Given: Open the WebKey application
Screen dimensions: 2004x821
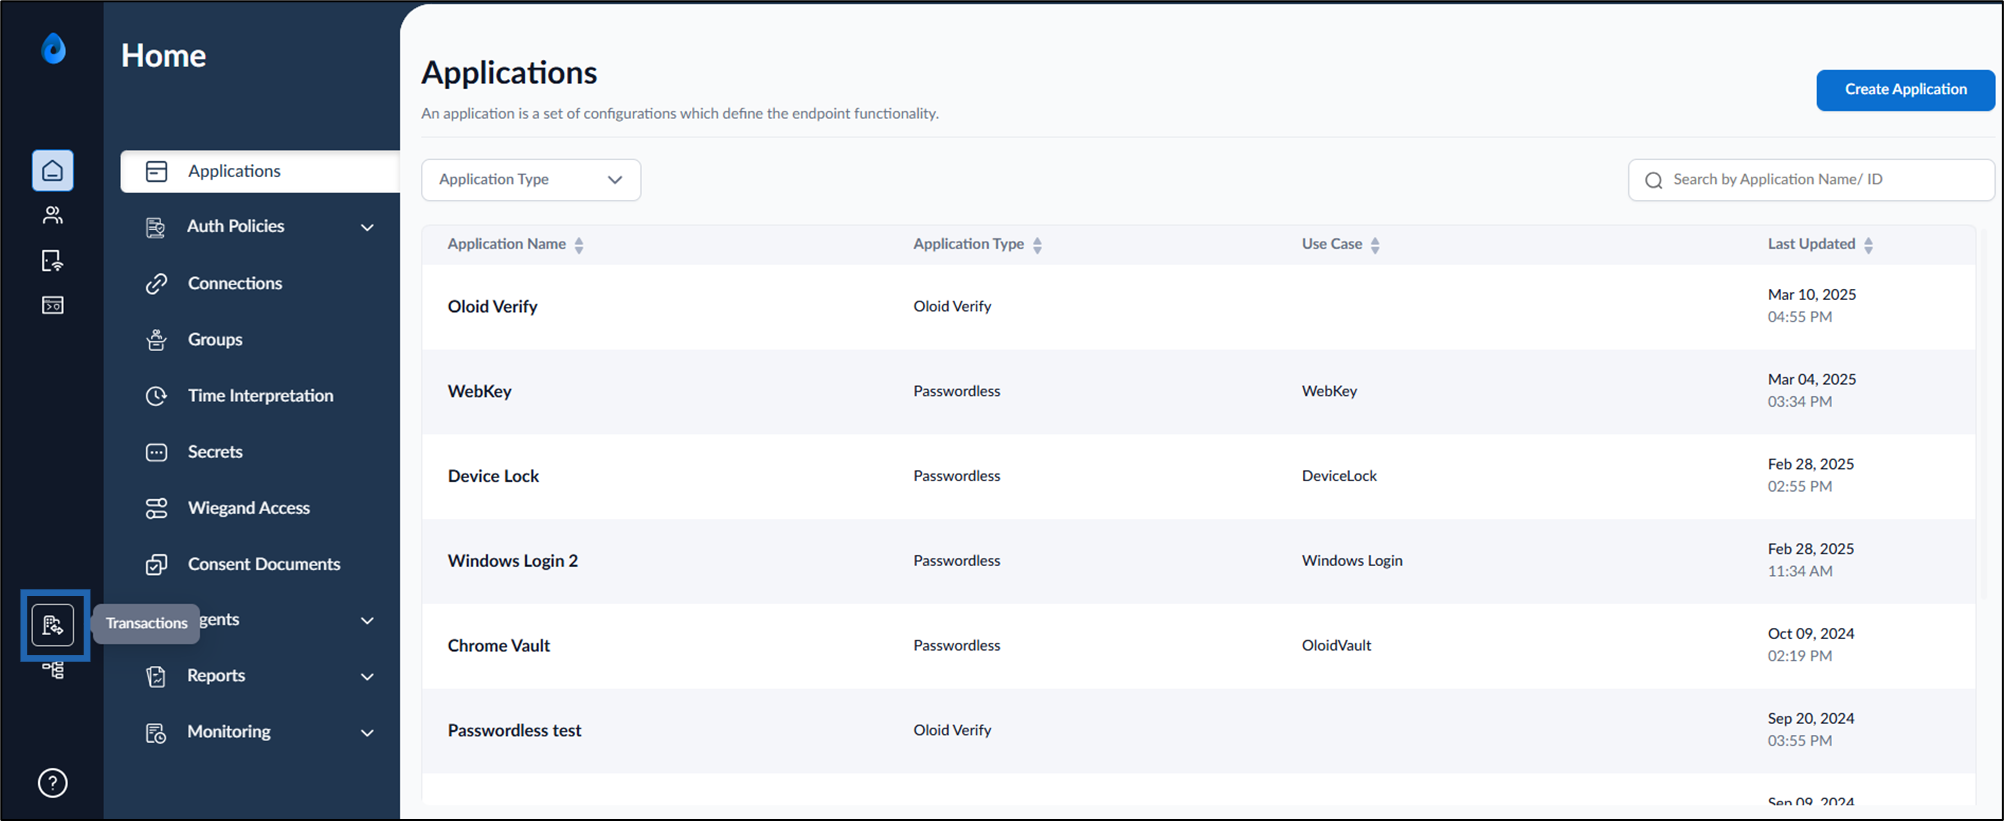Looking at the screenshot, I should pos(479,391).
